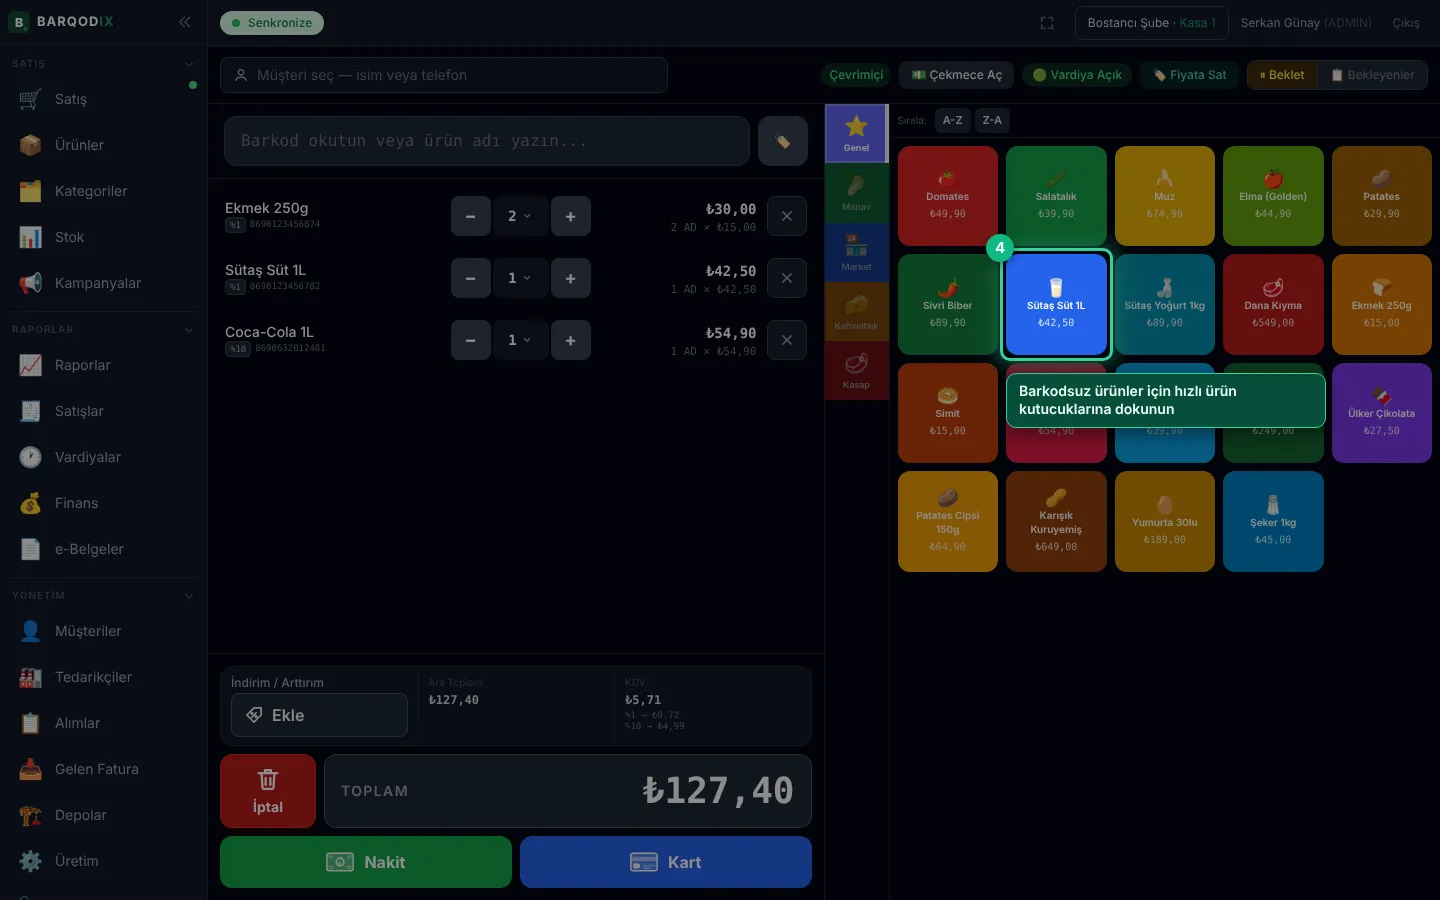Switch to the Manav category tab
Screen dimensions: 1440x900
click(x=856, y=193)
